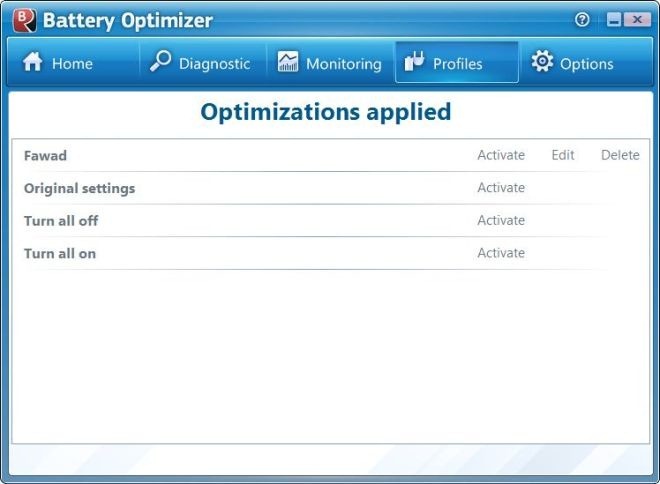The width and height of the screenshot is (660, 484).
Task: Click the Diagnostic magnifying glass icon
Action: tap(160, 61)
